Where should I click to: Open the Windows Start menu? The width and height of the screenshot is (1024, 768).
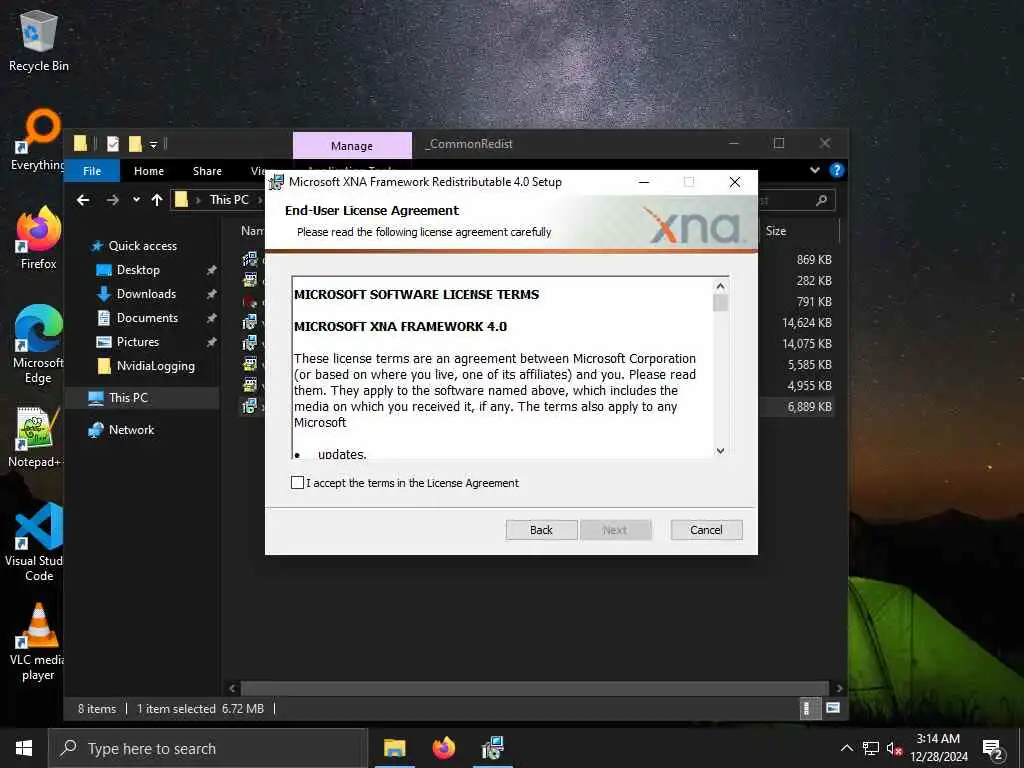24,748
